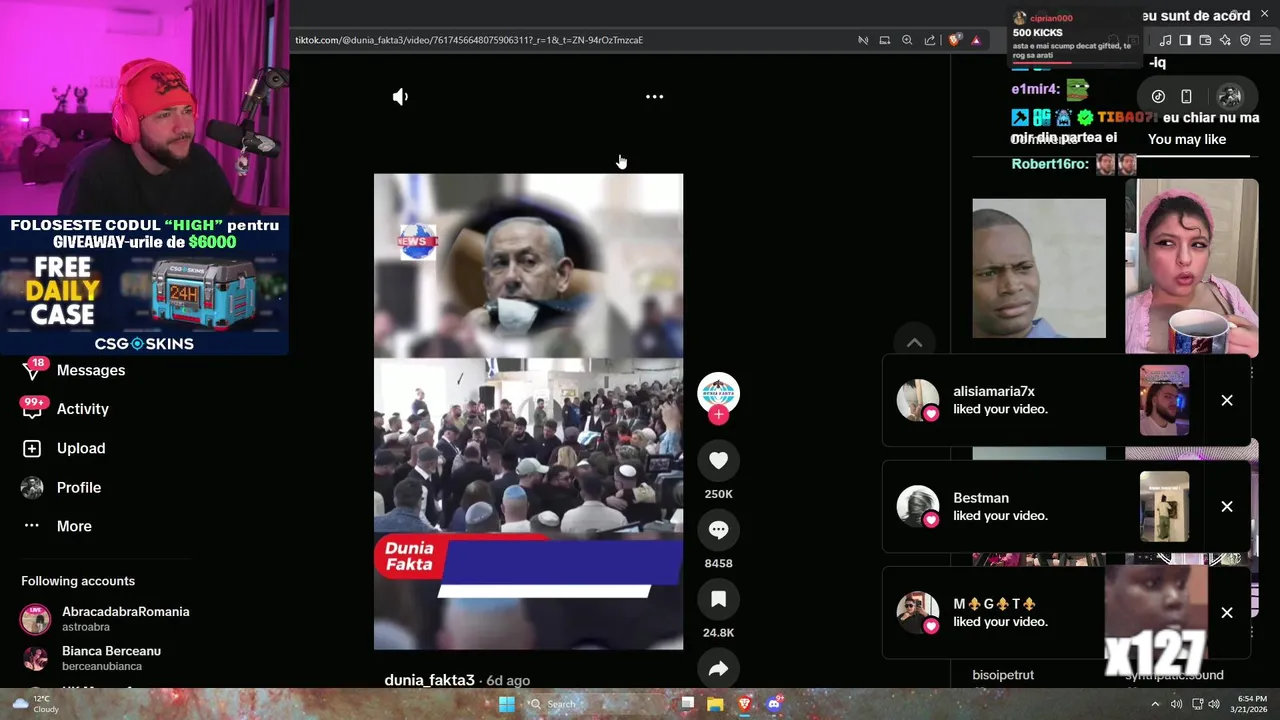Open profile avatar in top-right pill
Viewport: 1280px width, 720px height.
pyautogui.click(x=1230, y=96)
